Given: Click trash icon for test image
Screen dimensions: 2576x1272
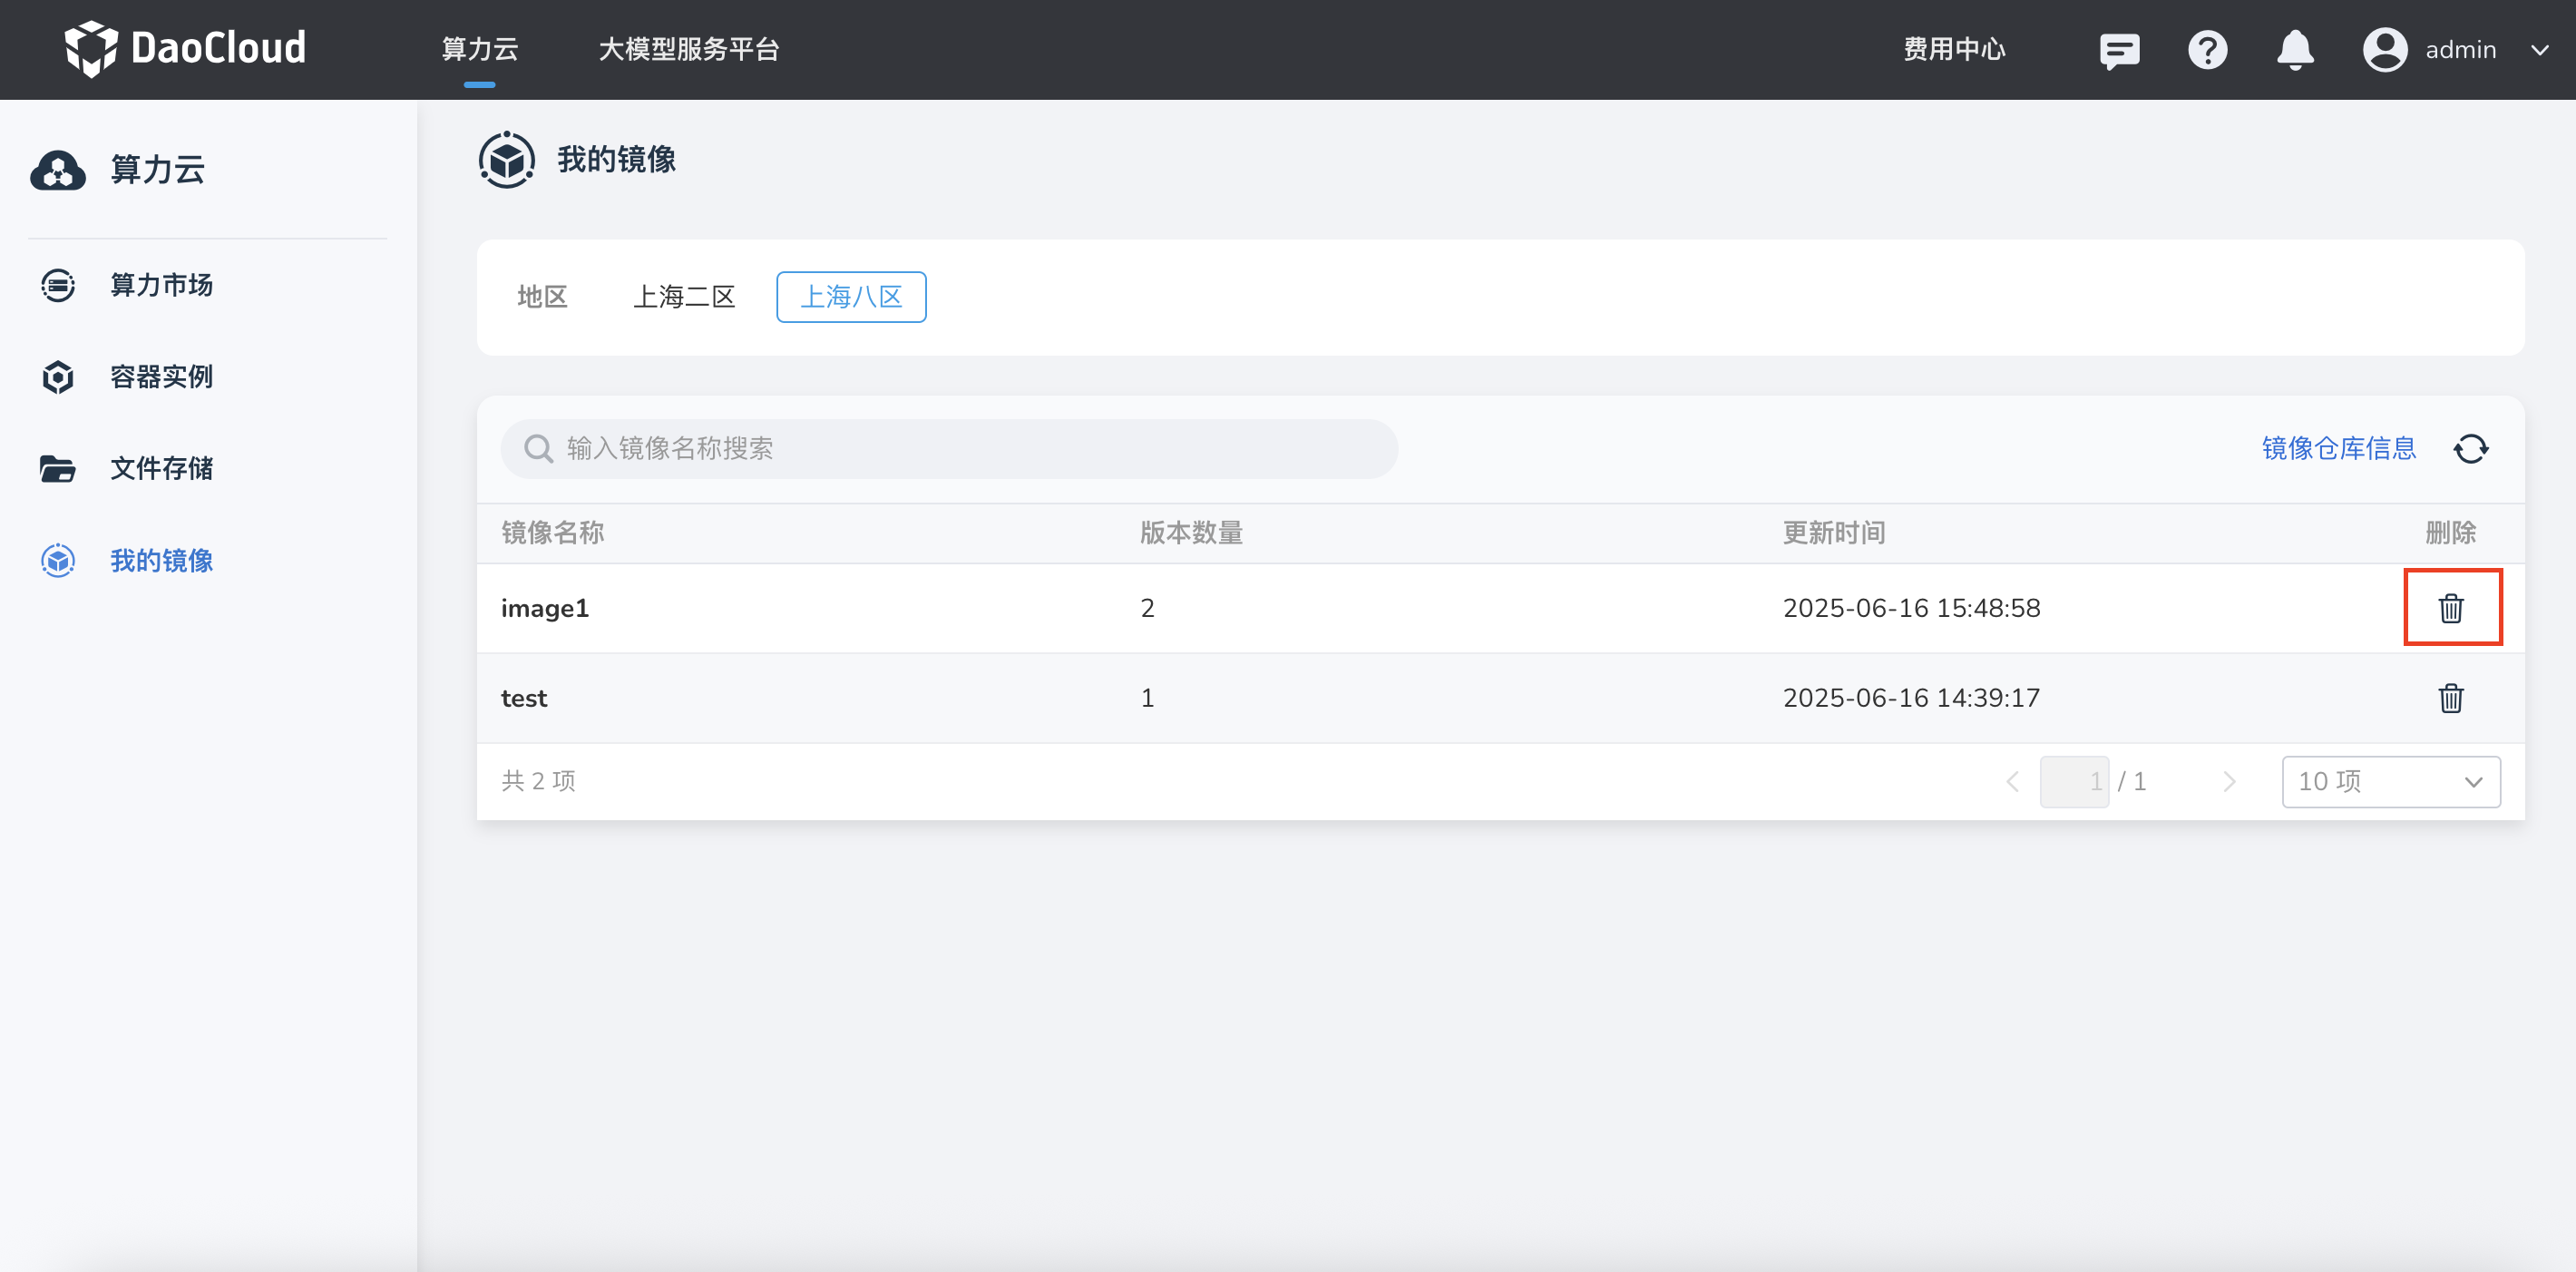Looking at the screenshot, I should (2450, 698).
